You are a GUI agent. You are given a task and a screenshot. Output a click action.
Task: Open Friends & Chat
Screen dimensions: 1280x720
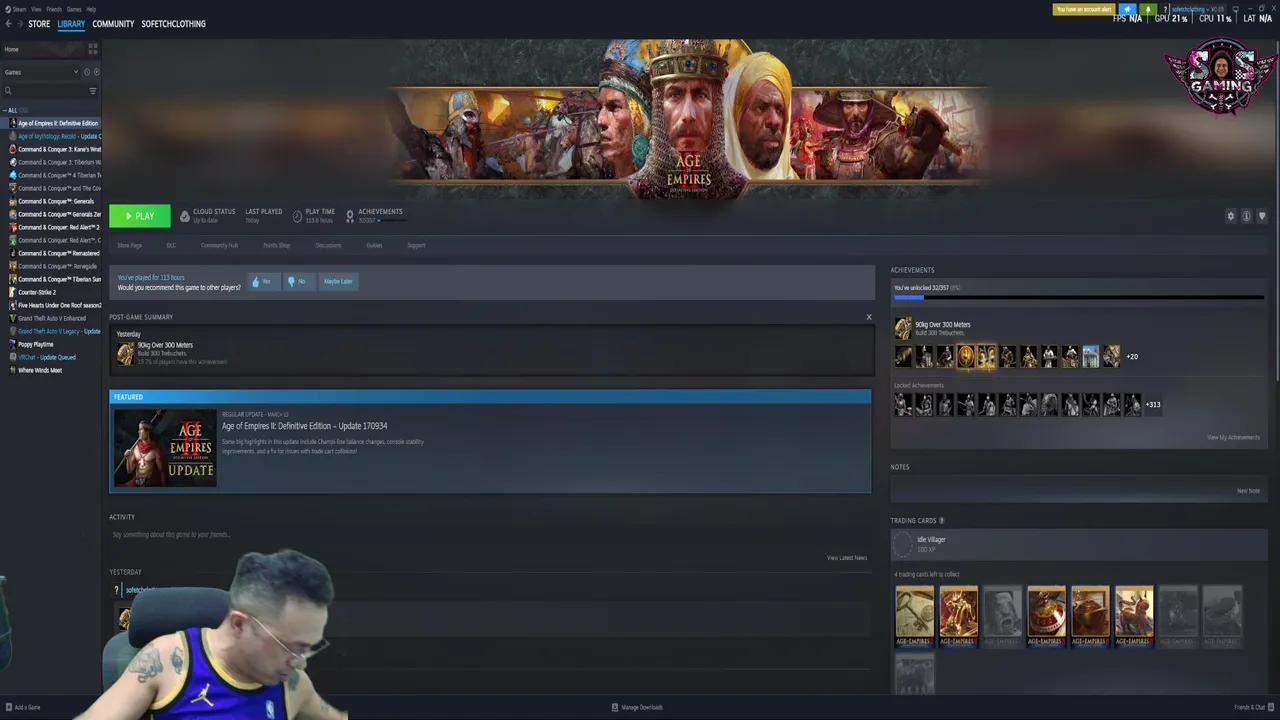coord(1253,707)
